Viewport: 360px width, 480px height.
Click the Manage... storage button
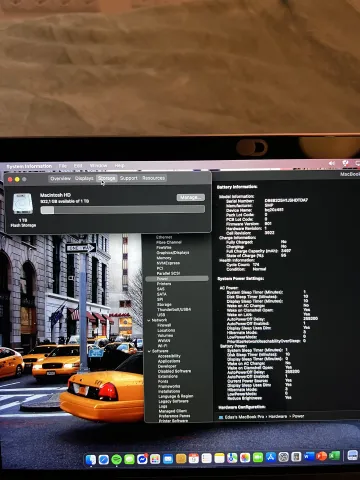(x=191, y=197)
